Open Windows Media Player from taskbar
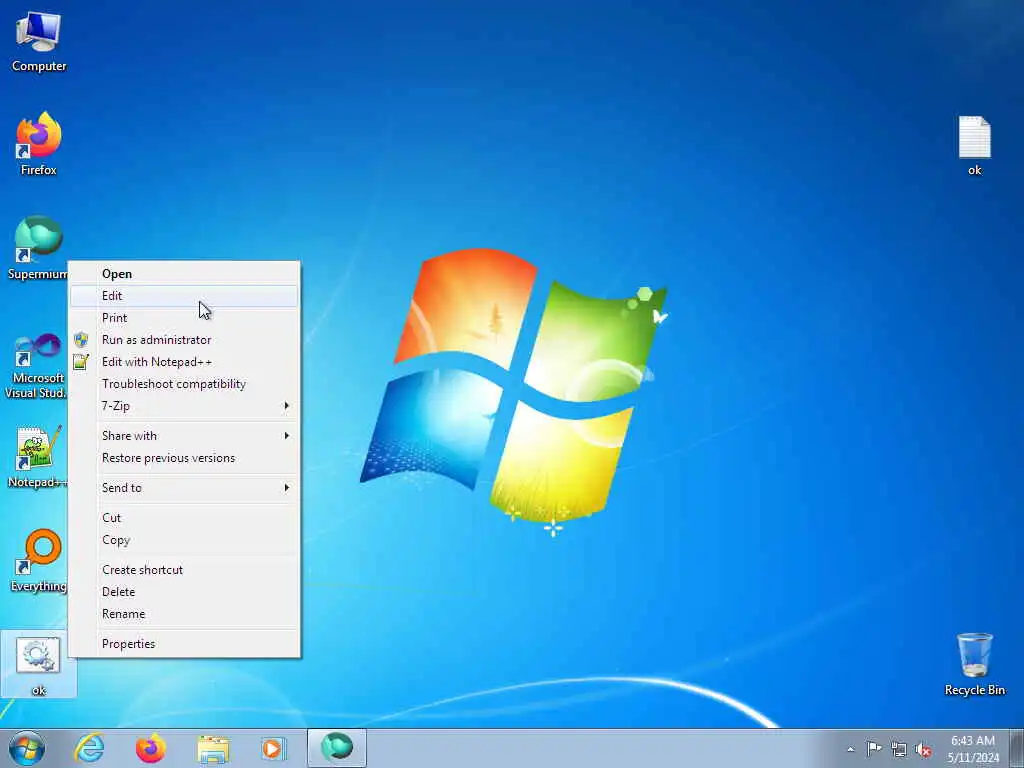 point(272,748)
